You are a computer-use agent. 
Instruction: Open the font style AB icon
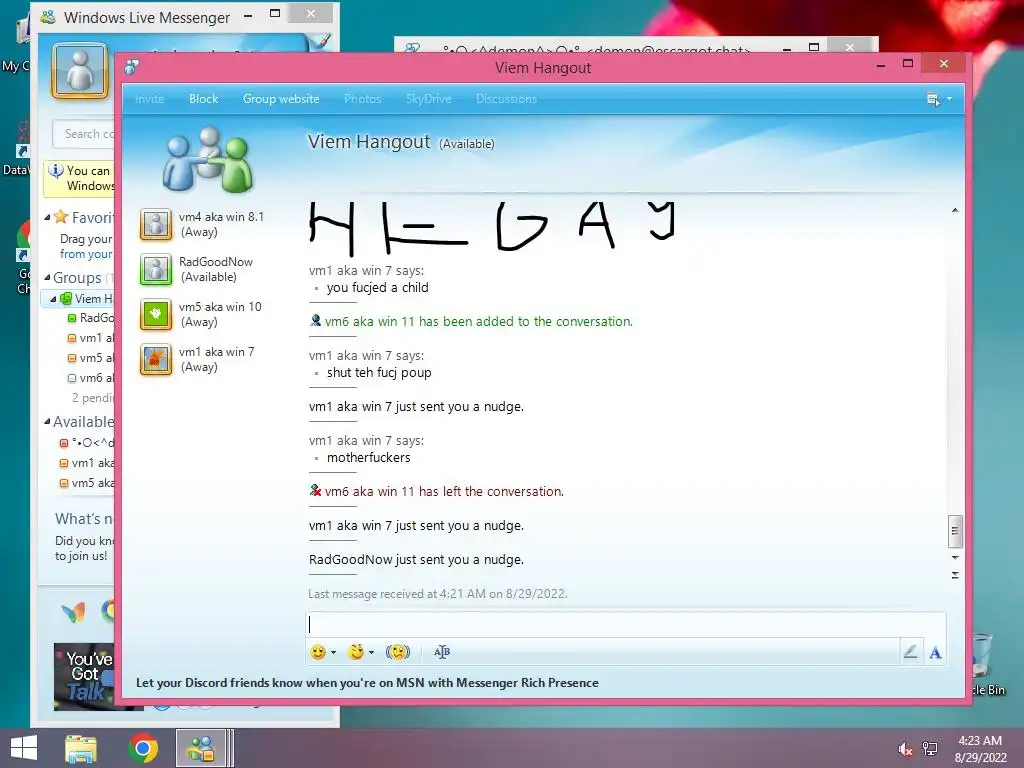(x=442, y=652)
